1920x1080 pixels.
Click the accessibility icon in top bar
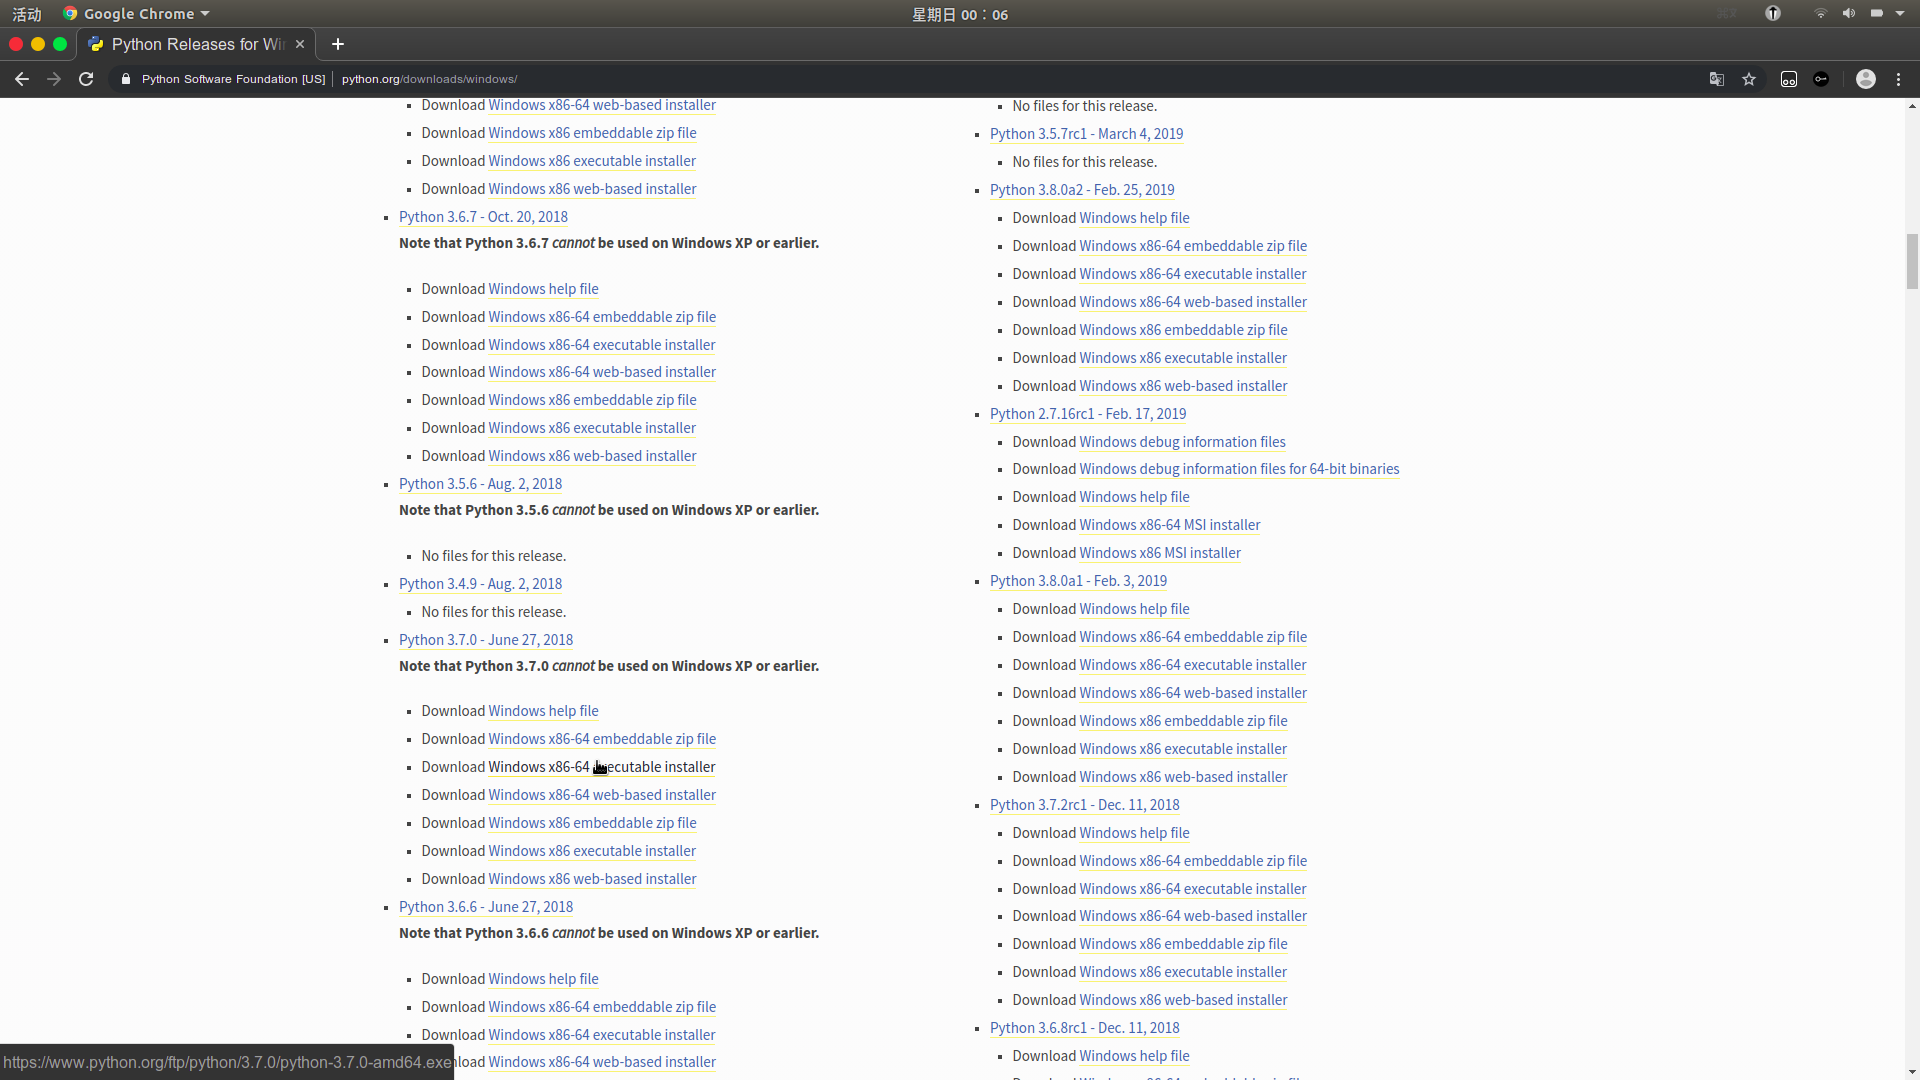[x=1773, y=13]
